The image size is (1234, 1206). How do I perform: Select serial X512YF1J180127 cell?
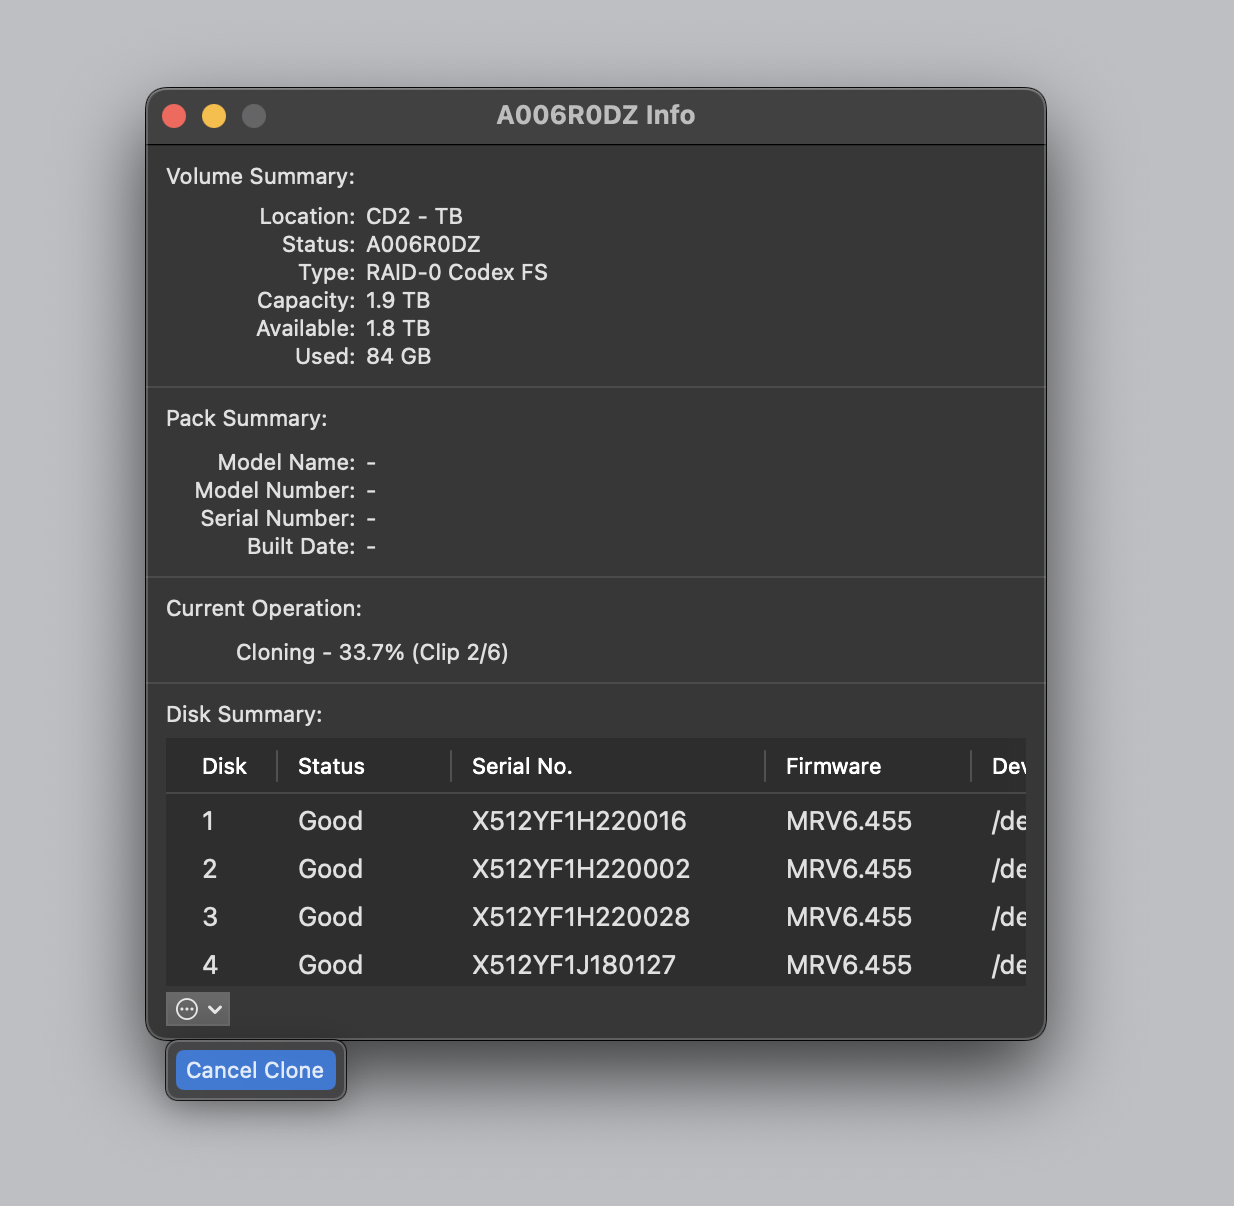(x=574, y=965)
